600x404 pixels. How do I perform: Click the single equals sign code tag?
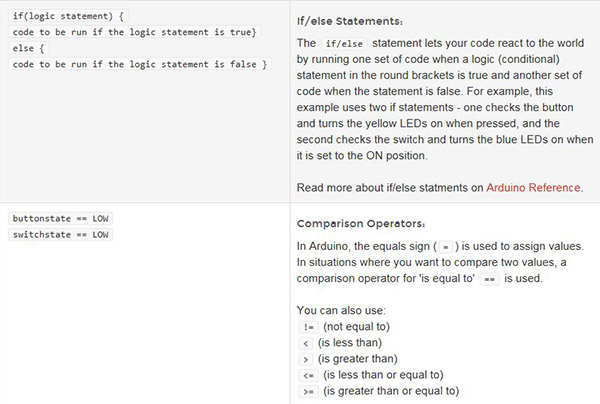pos(446,245)
